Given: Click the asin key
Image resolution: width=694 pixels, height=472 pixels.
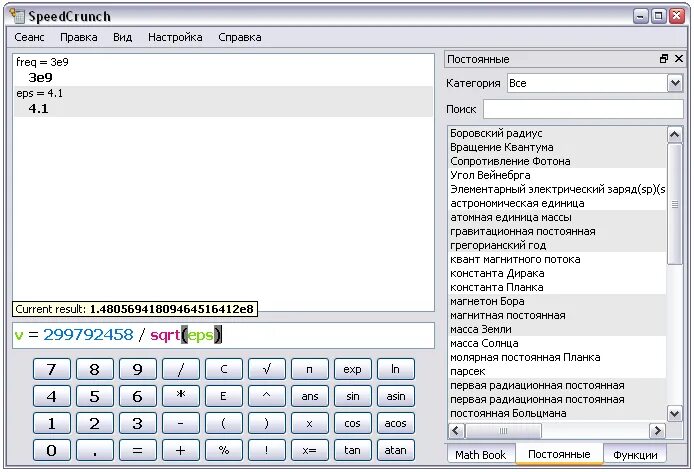Looking at the screenshot, I should [395, 396].
